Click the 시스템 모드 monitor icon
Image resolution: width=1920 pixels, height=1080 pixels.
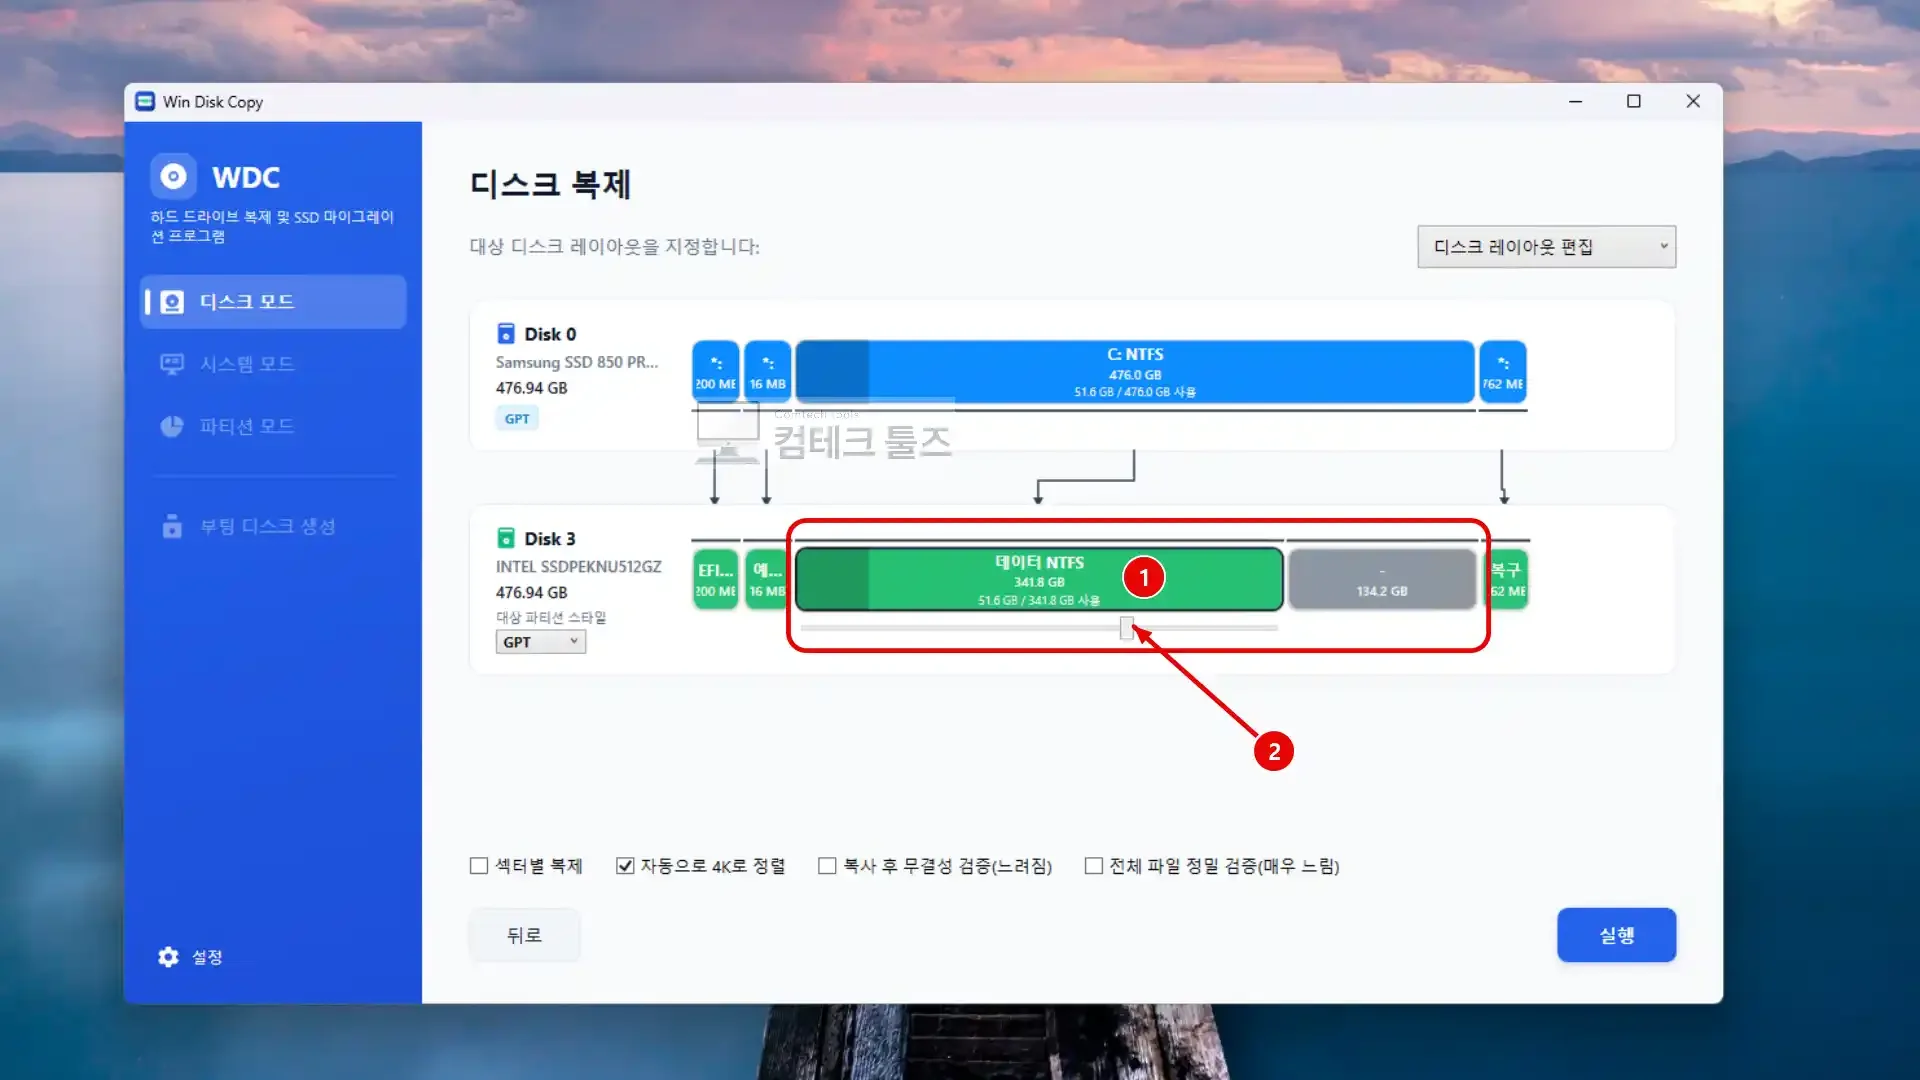click(x=172, y=364)
